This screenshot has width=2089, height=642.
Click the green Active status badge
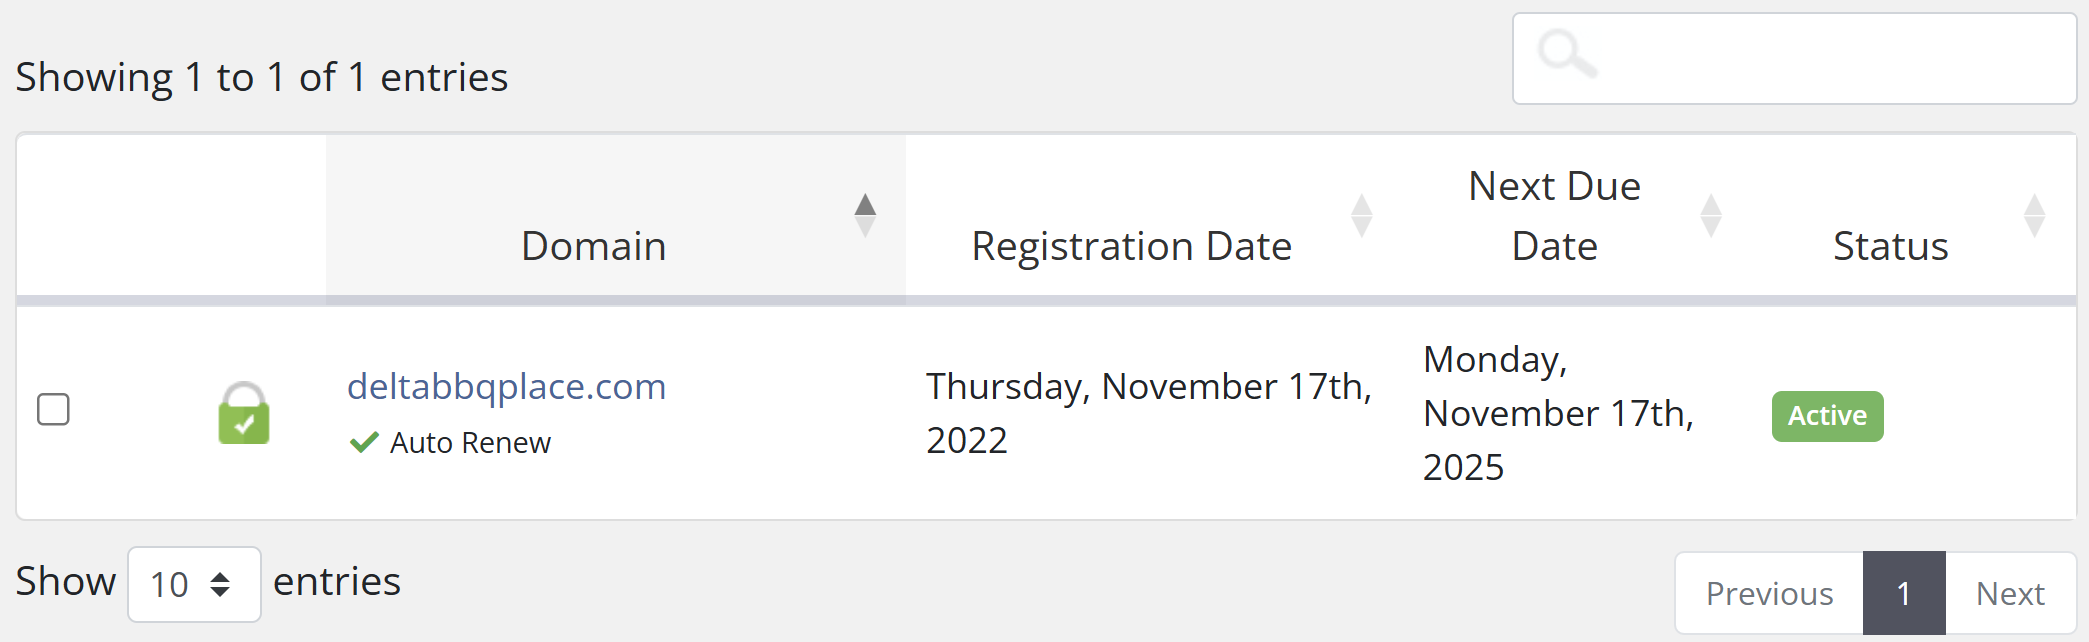coord(1827,416)
